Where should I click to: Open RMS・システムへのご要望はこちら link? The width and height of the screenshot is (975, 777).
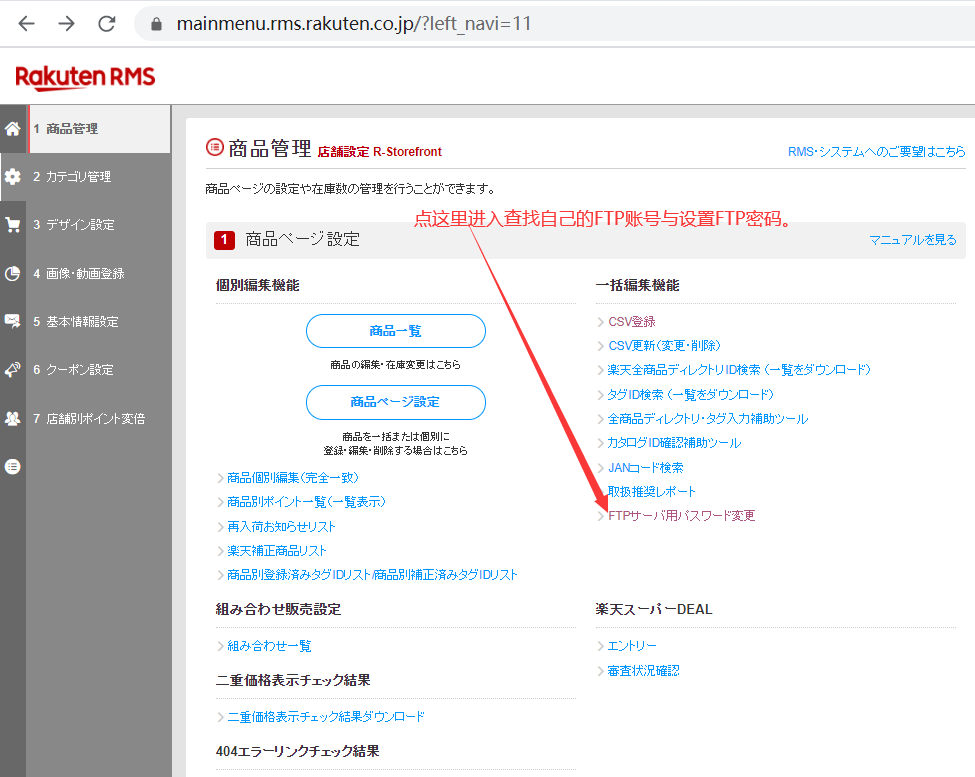(877, 152)
